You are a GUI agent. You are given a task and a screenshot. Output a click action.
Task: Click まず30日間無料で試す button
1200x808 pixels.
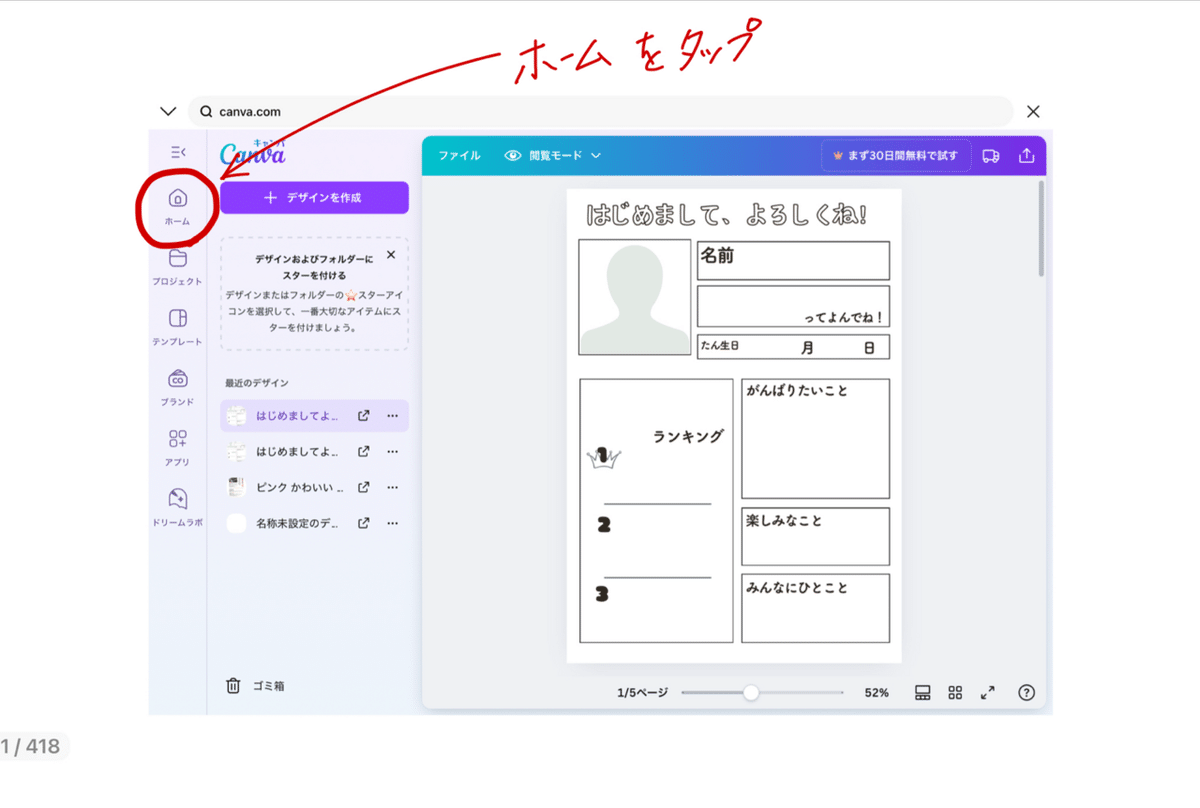point(895,156)
